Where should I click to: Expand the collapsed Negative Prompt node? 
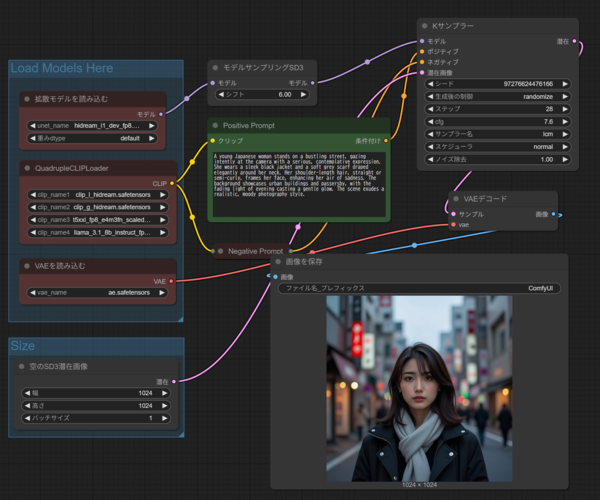point(219,251)
